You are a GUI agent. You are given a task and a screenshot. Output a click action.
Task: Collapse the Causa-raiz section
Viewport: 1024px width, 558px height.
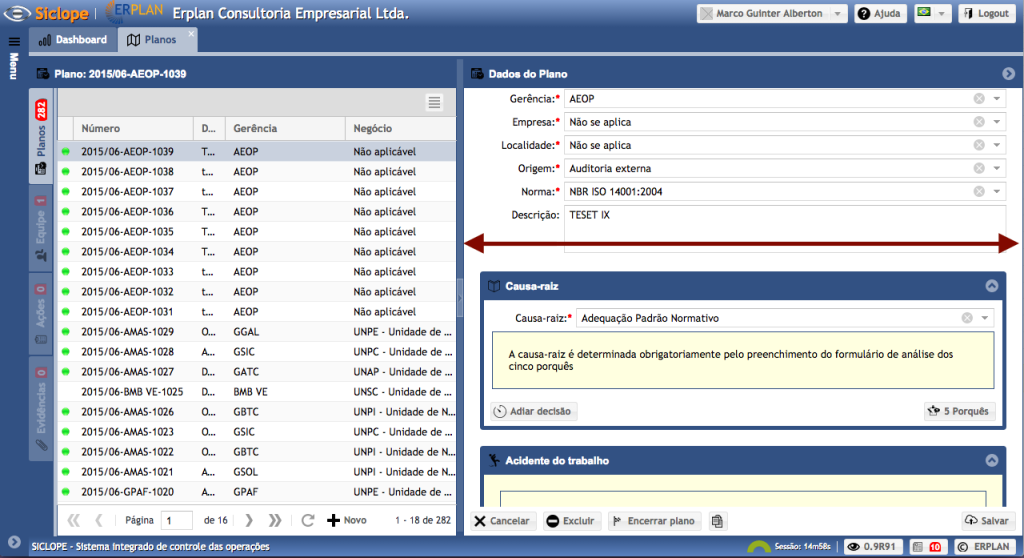[x=991, y=286]
